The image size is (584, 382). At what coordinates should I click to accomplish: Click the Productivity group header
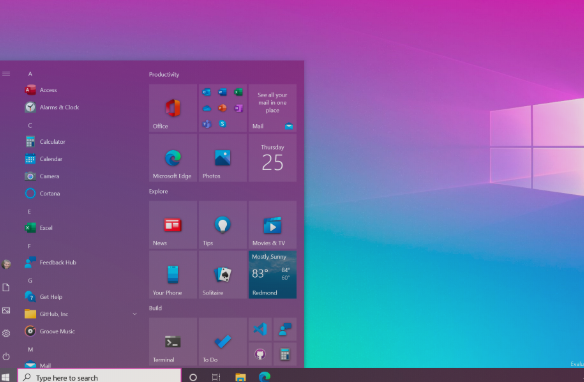coord(164,74)
